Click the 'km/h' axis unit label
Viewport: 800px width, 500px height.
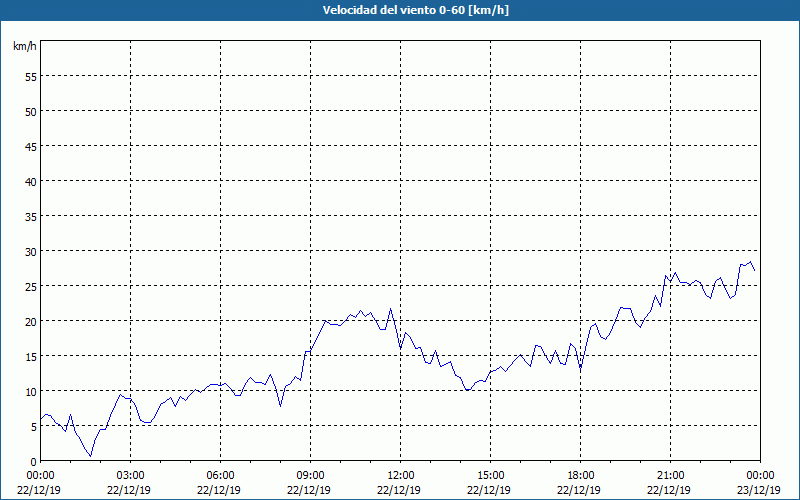(24, 46)
